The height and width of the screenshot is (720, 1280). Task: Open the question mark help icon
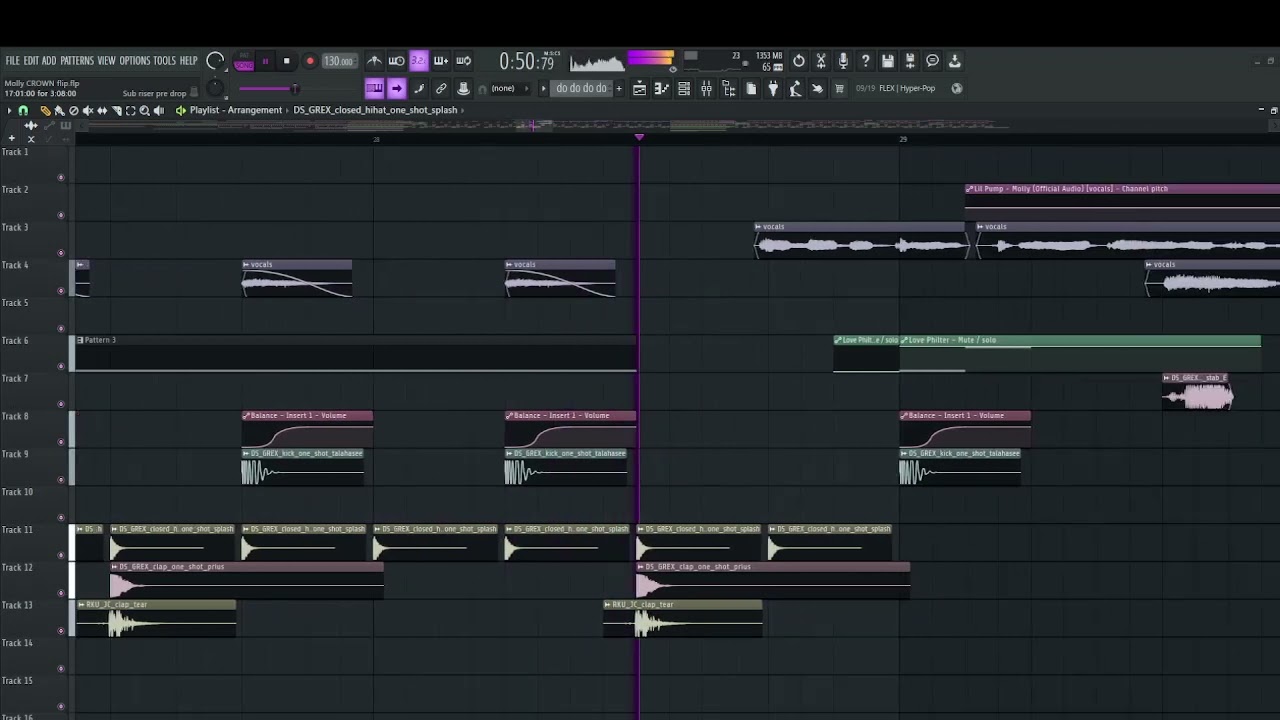point(866,61)
